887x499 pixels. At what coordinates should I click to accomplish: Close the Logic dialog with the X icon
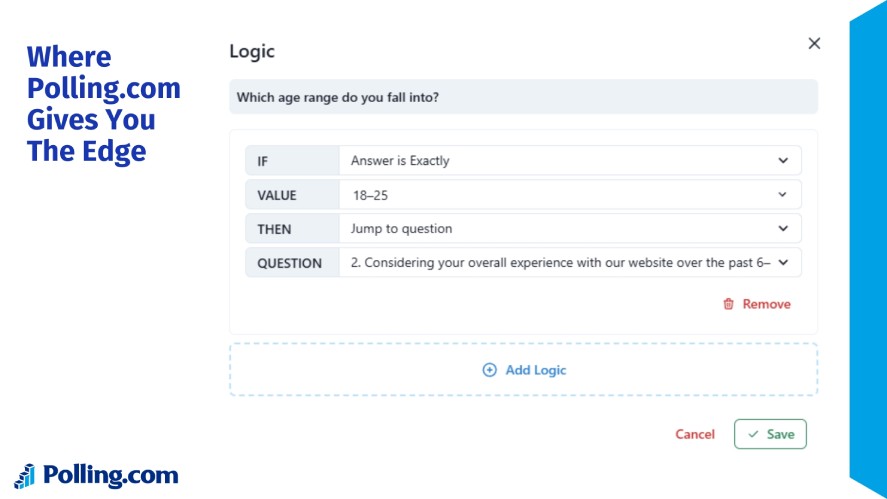tap(814, 44)
